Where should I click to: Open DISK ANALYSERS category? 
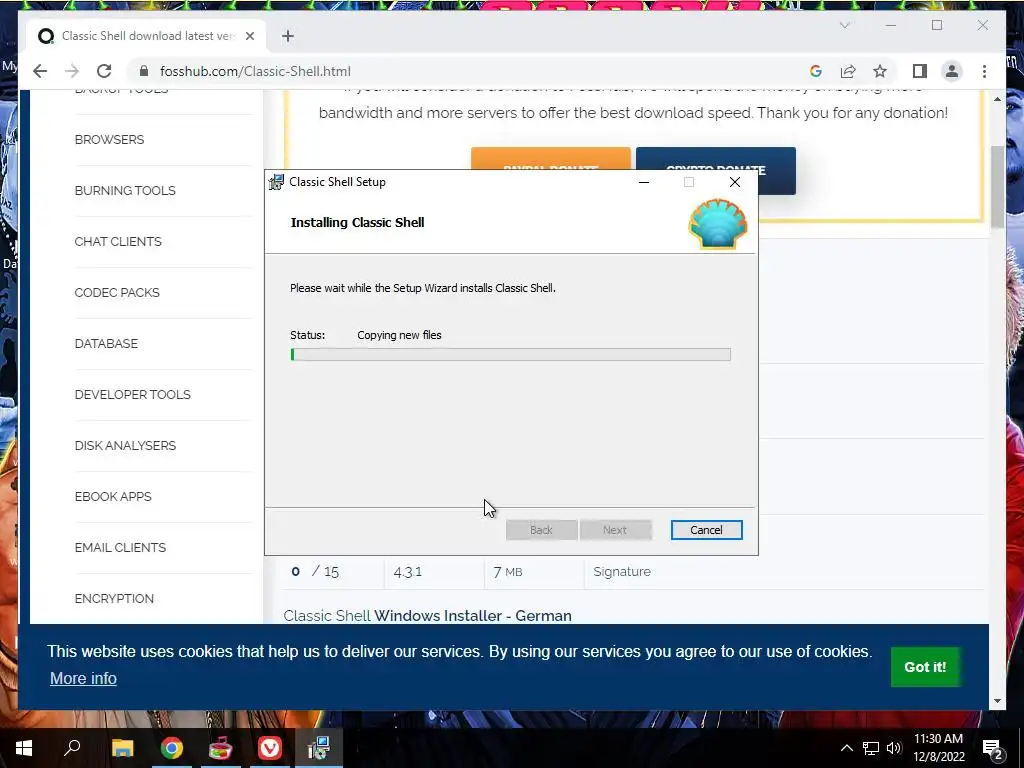125,445
